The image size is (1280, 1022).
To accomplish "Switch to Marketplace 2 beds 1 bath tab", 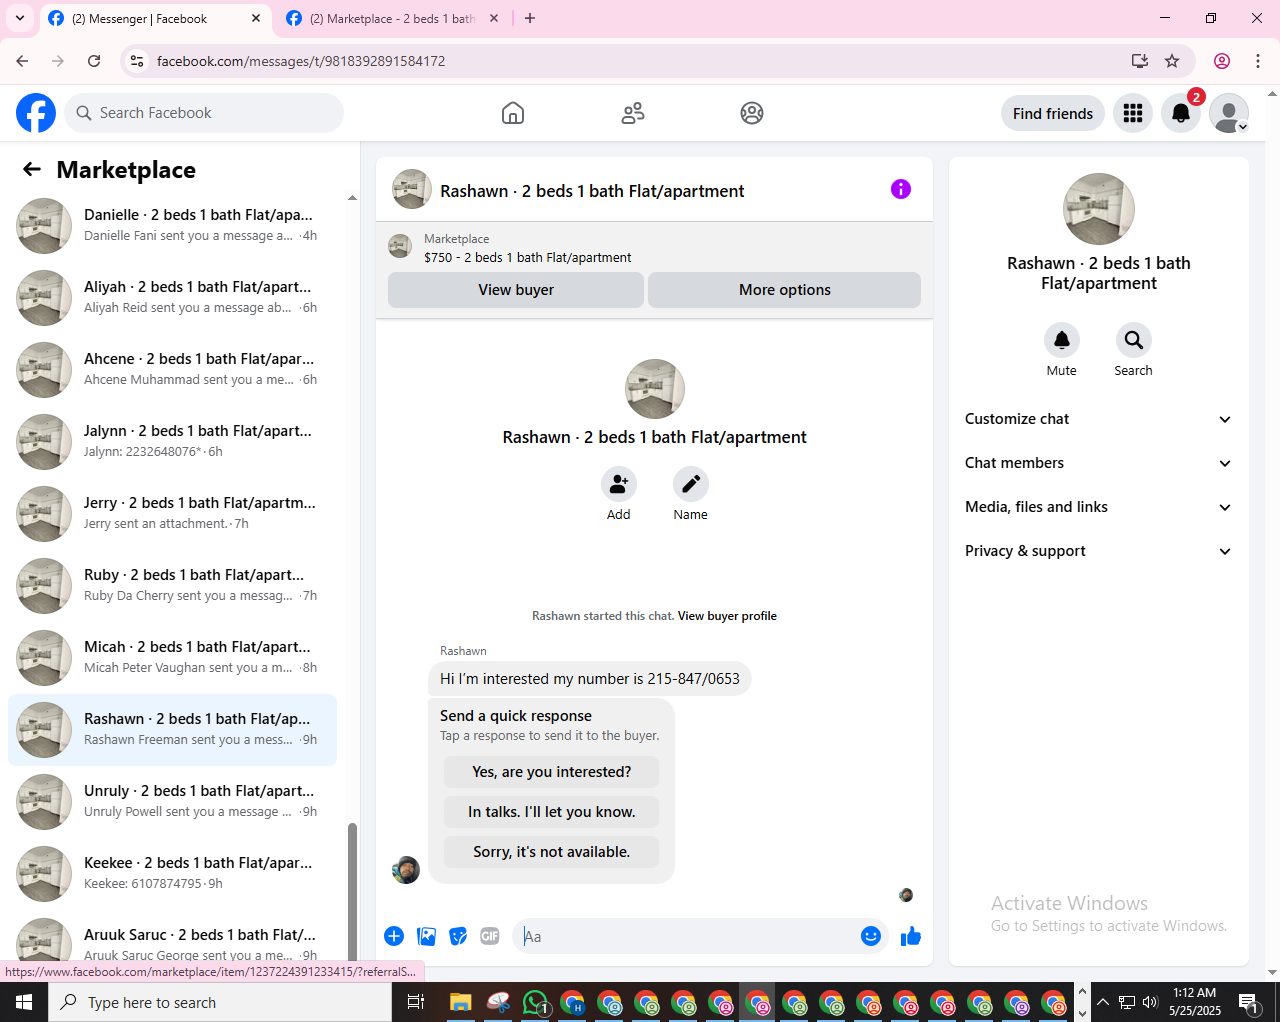I will click(392, 19).
